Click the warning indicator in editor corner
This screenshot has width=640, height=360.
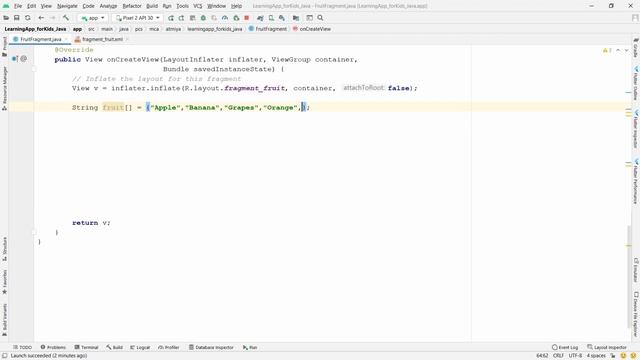[607, 50]
